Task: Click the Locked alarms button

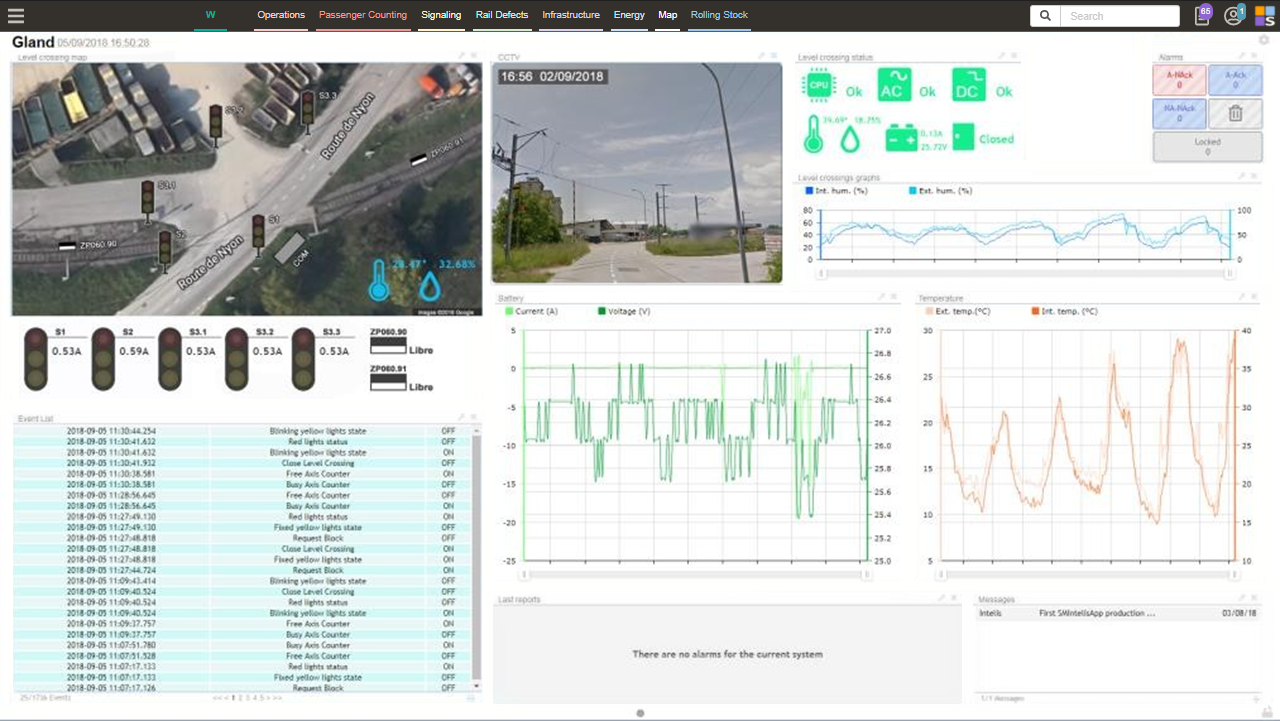Action: click(1206, 146)
